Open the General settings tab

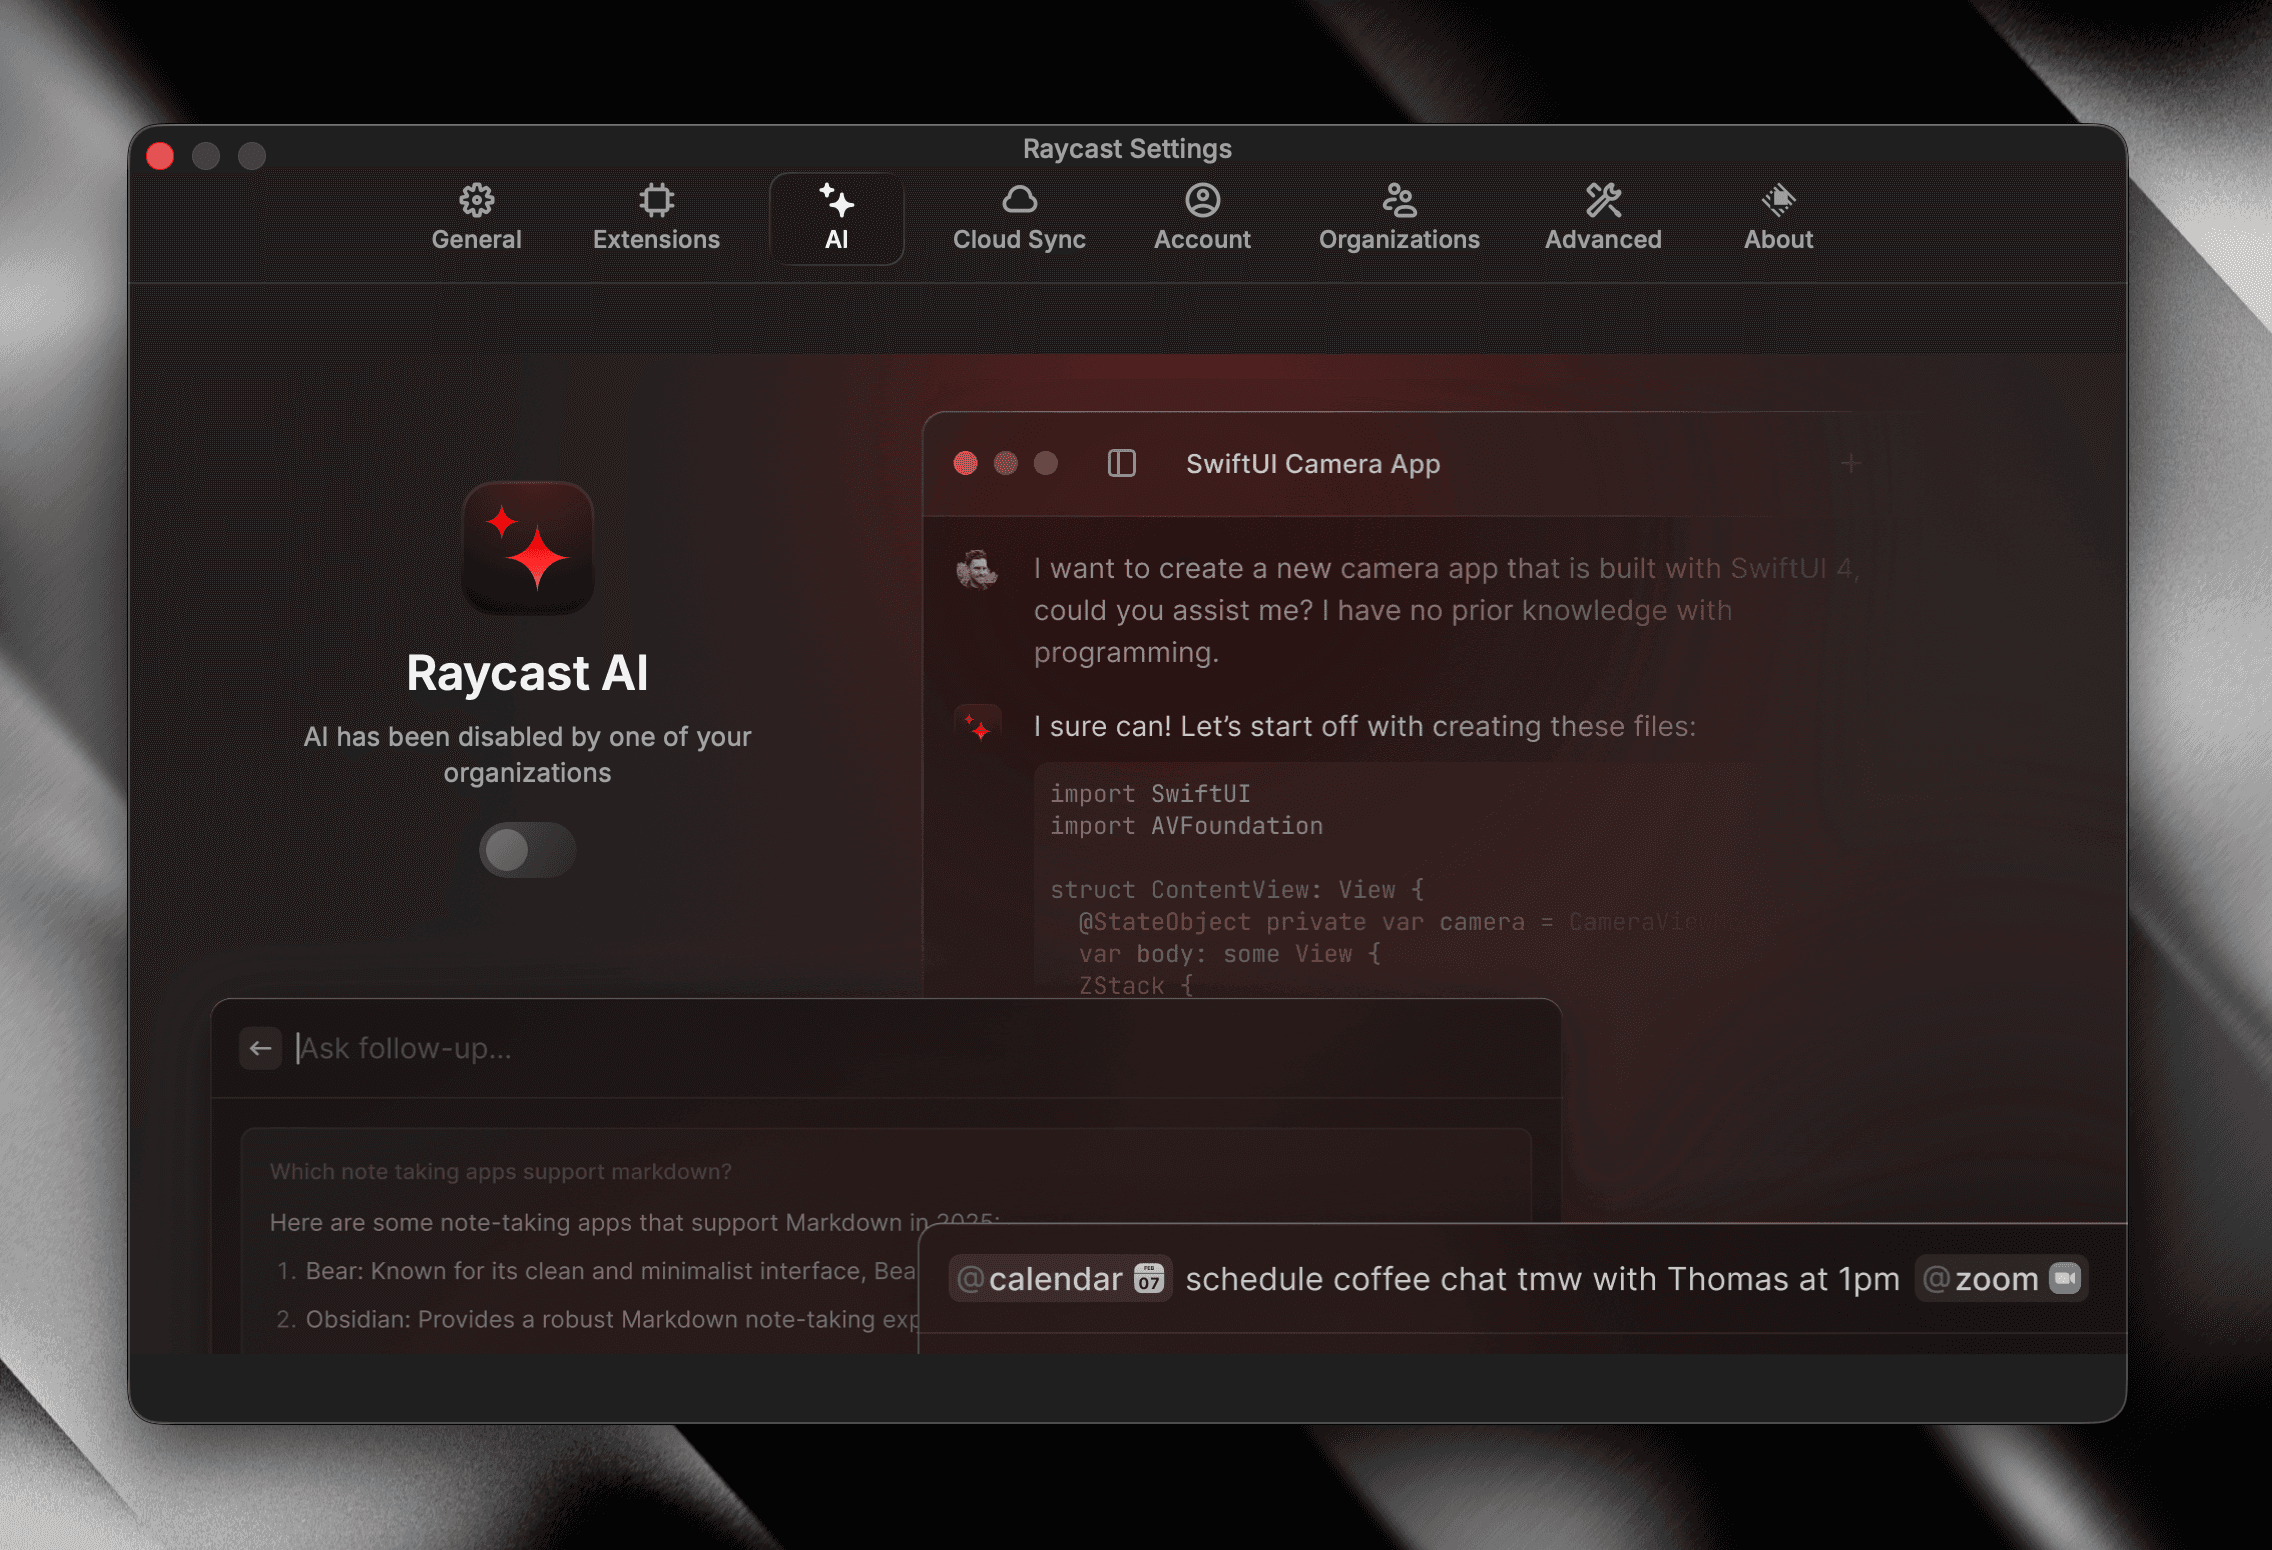pyautogui.click(x=476, y=219)
